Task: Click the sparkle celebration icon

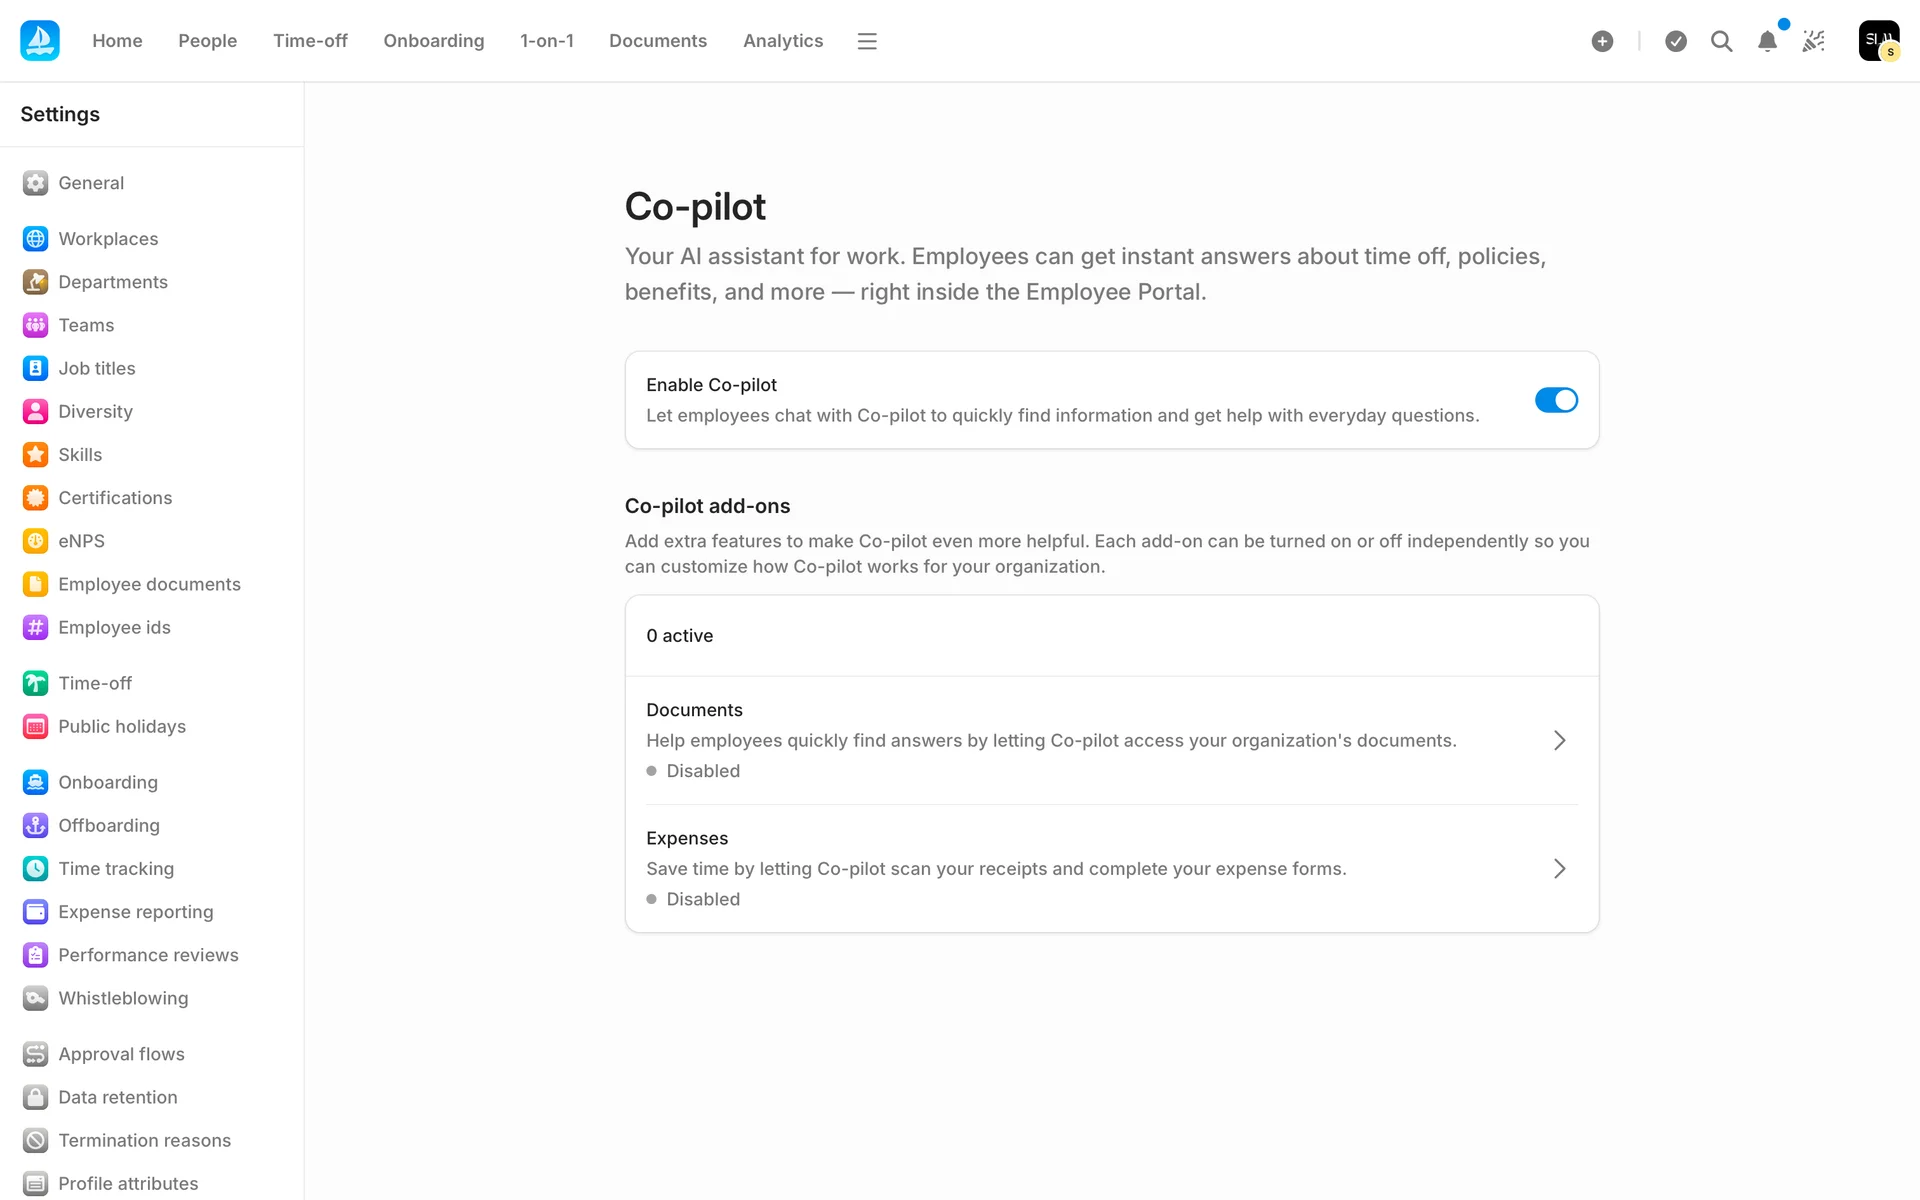Action: tap(1813, 41)
